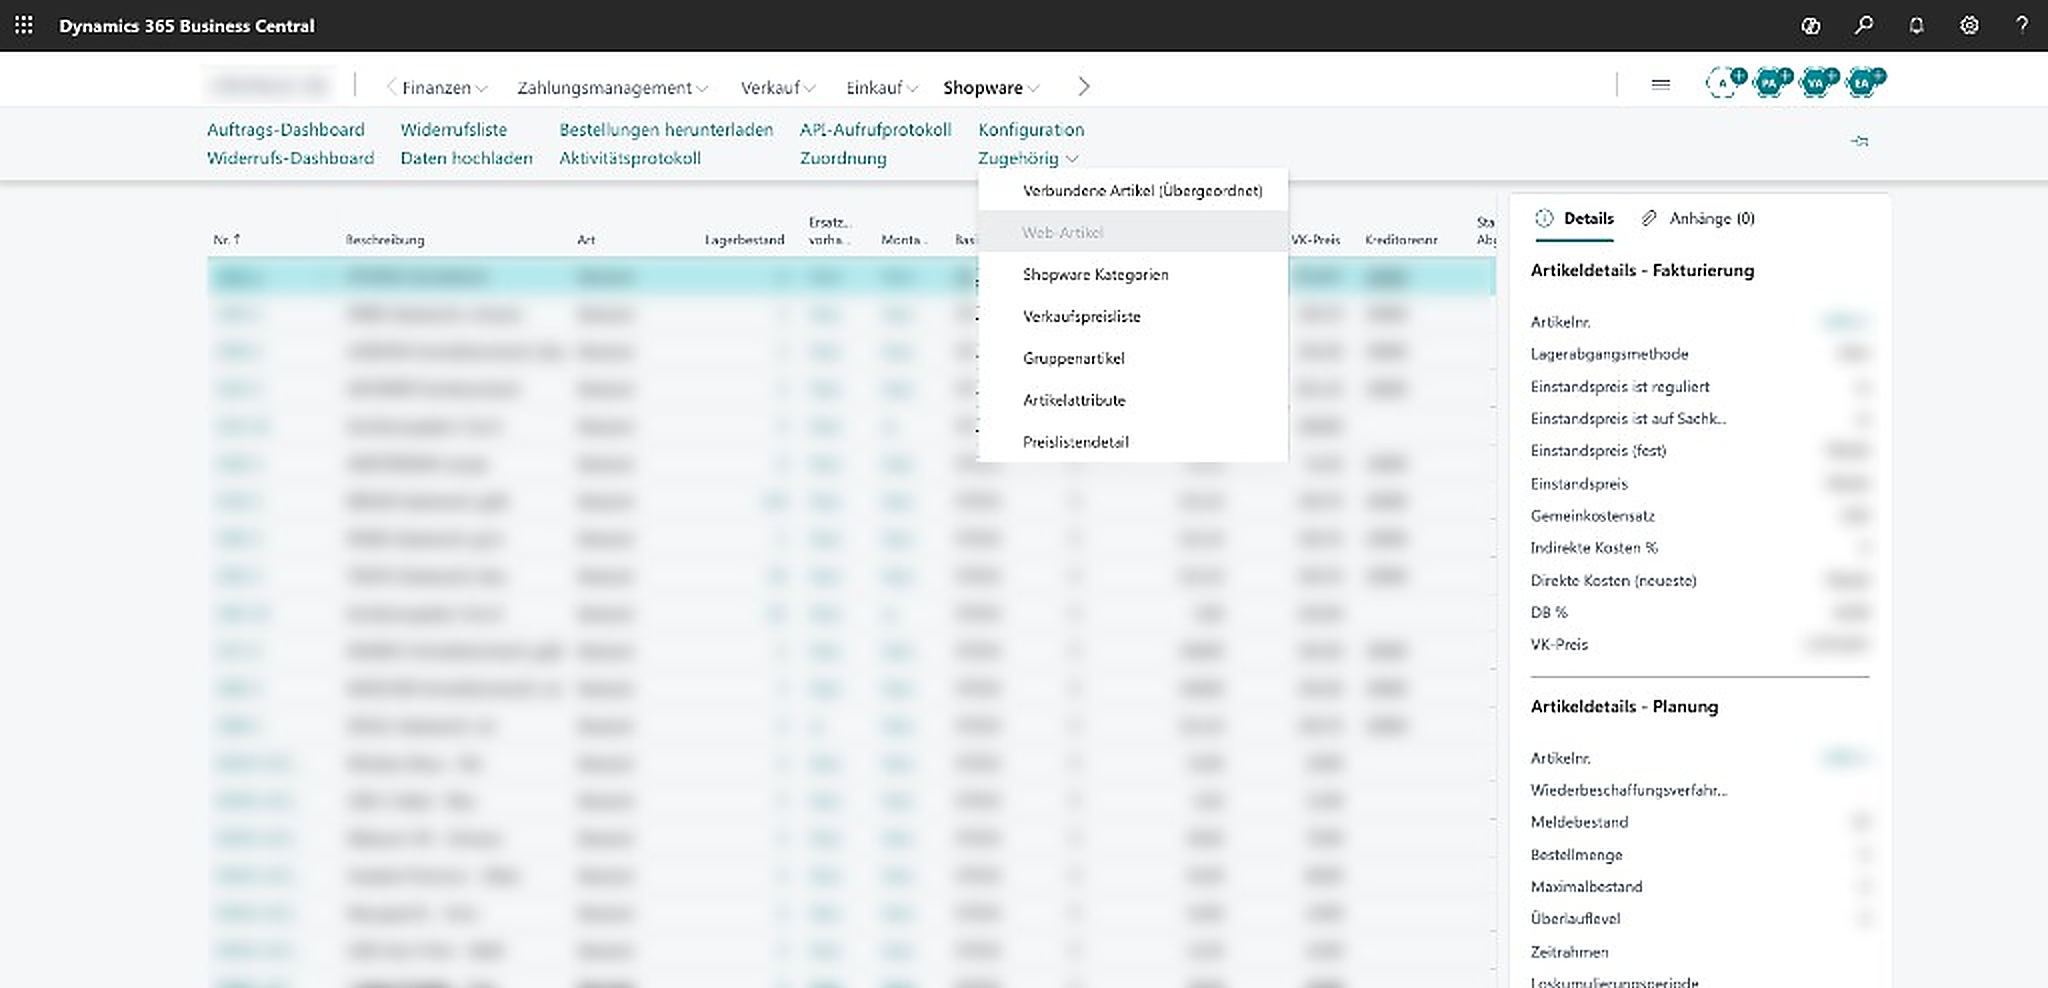
Task: Open the settings gear menu
Action: [x=1969, y=26]
